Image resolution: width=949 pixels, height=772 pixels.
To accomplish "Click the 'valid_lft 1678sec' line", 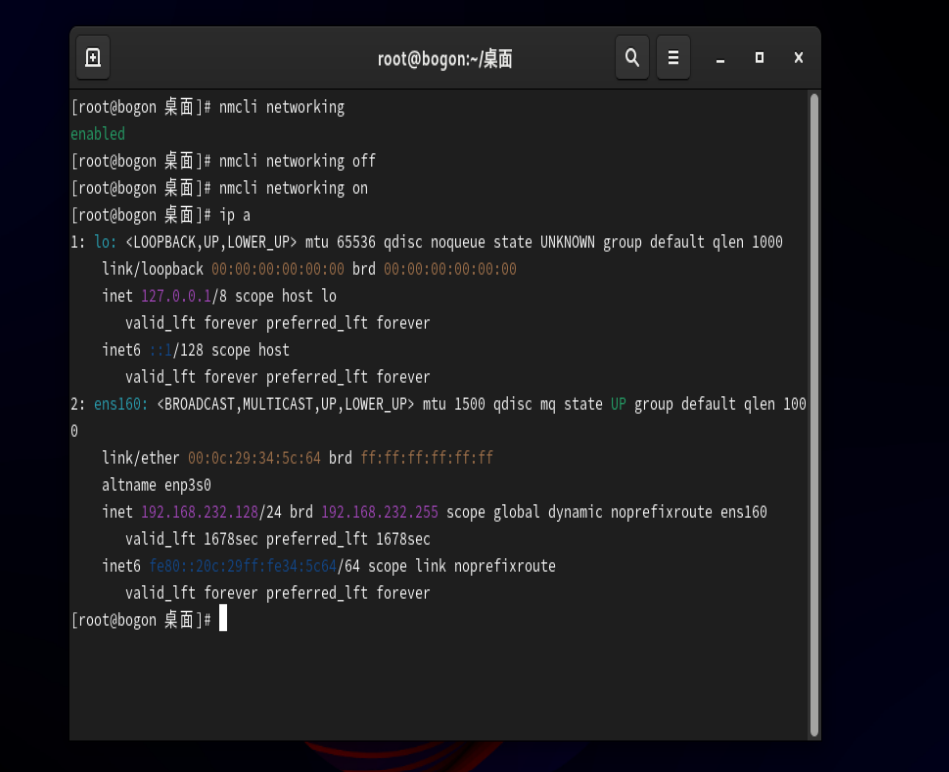I will [x=278, y=539].
